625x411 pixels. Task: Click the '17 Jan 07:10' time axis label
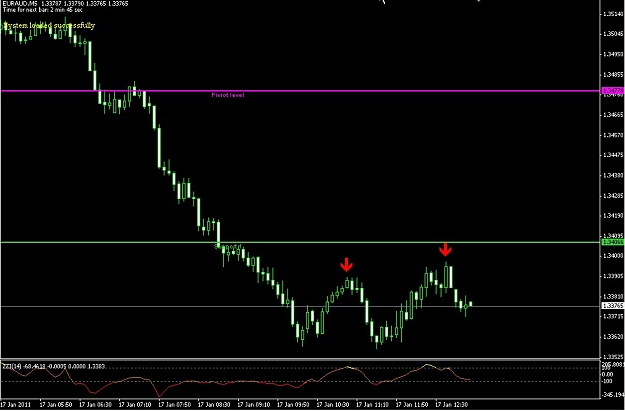135,405
